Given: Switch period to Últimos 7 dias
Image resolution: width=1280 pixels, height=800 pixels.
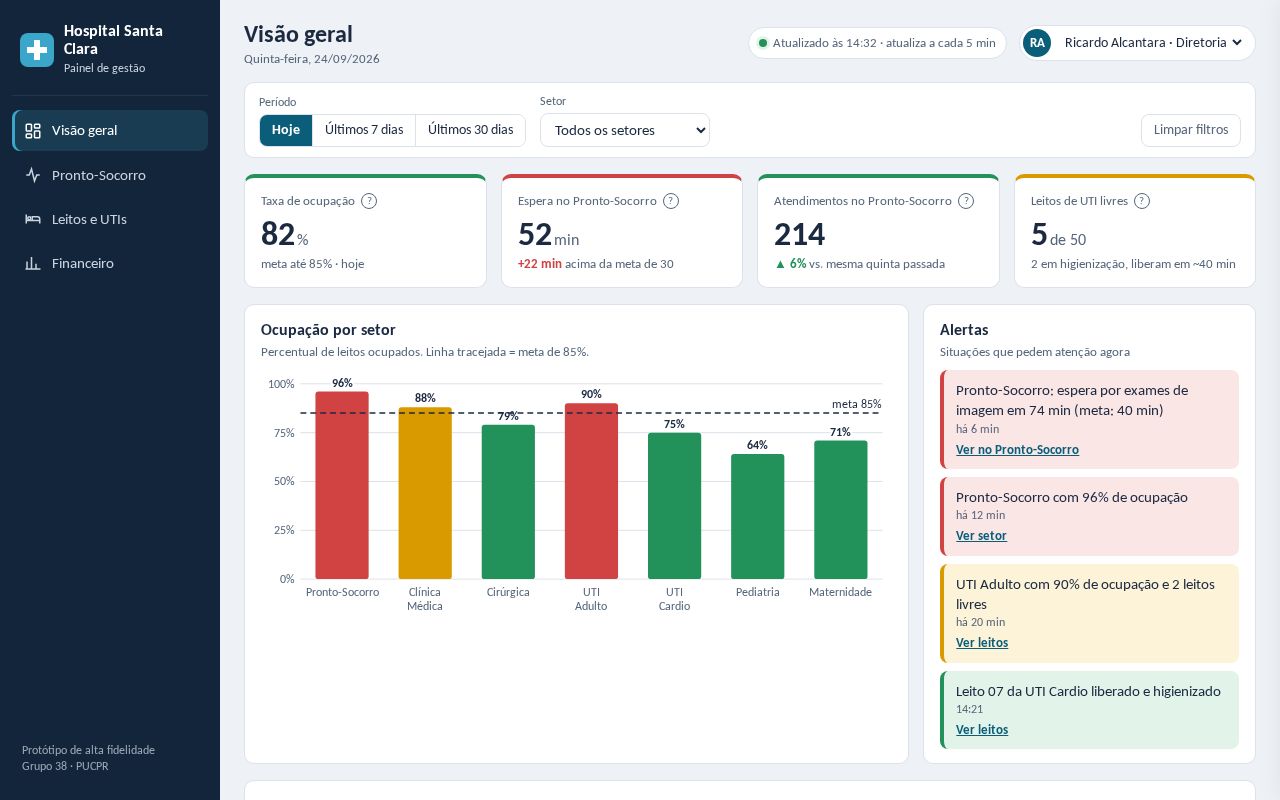Looking at the screenshot, I should point(364,130).
